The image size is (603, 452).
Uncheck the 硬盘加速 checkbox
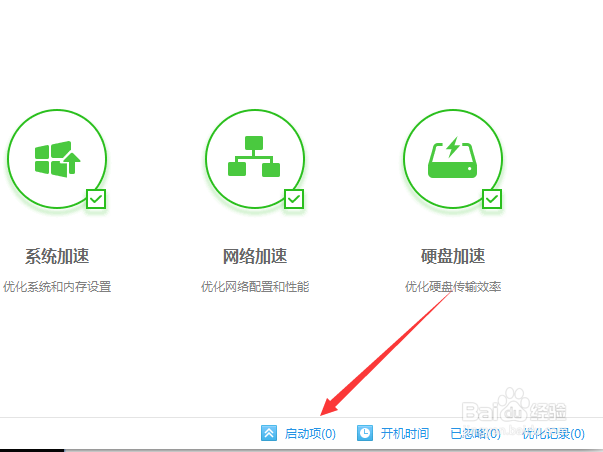492,199
